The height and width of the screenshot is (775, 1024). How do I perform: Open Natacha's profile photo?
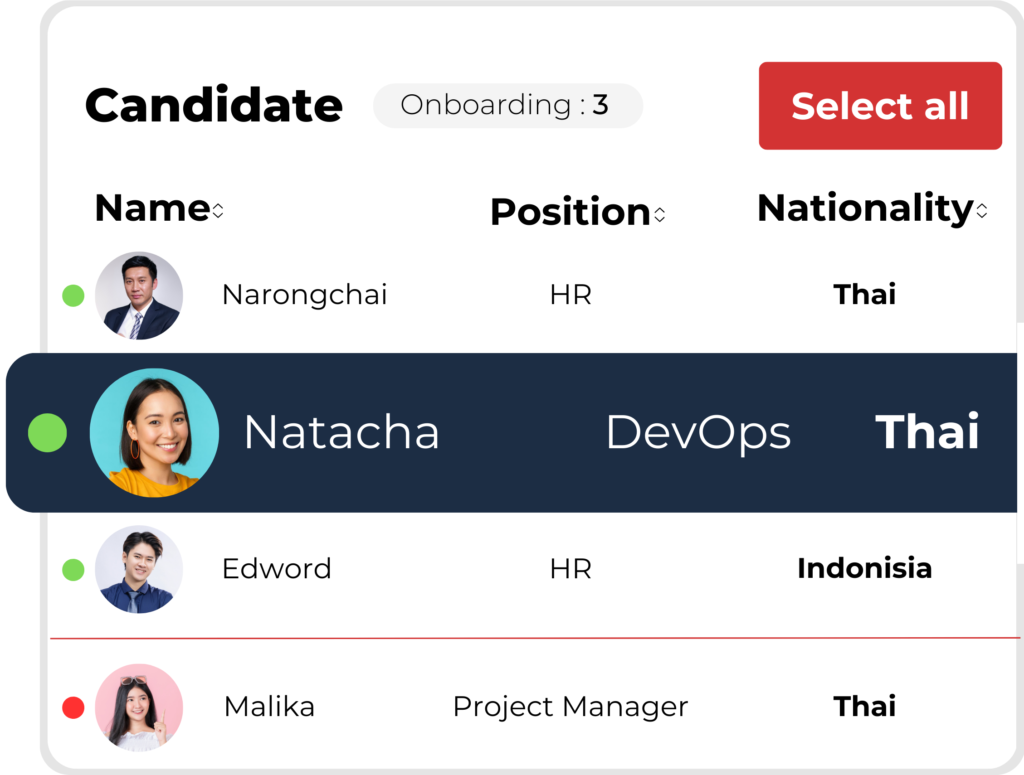(x=154, y=433)
